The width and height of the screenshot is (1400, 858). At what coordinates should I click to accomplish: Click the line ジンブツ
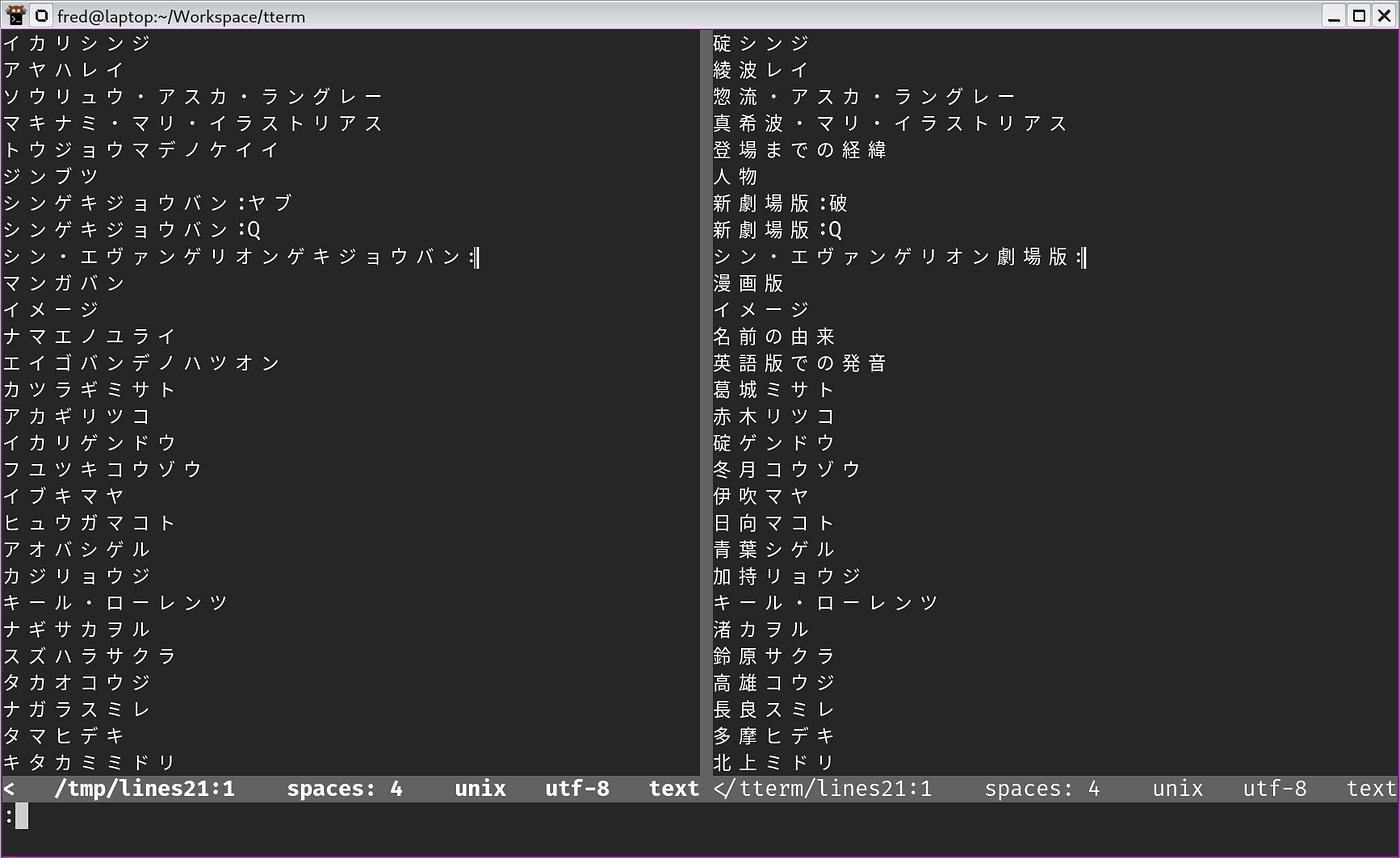[x=50, y=176]
